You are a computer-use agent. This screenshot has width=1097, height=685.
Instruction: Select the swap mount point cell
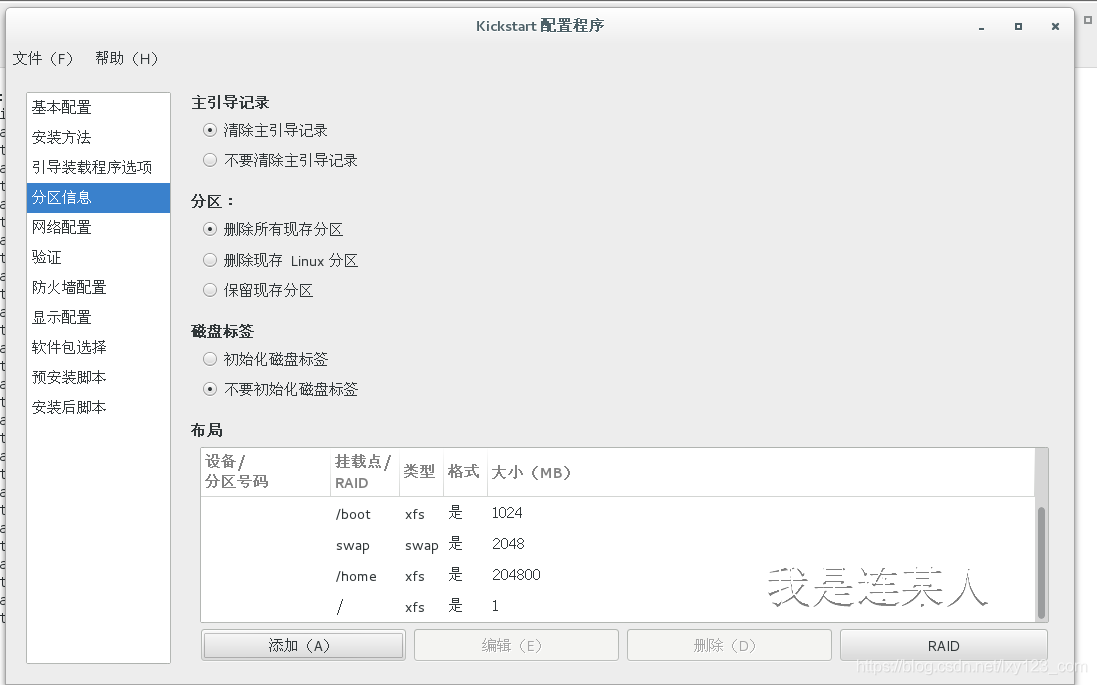pos(353,545)
